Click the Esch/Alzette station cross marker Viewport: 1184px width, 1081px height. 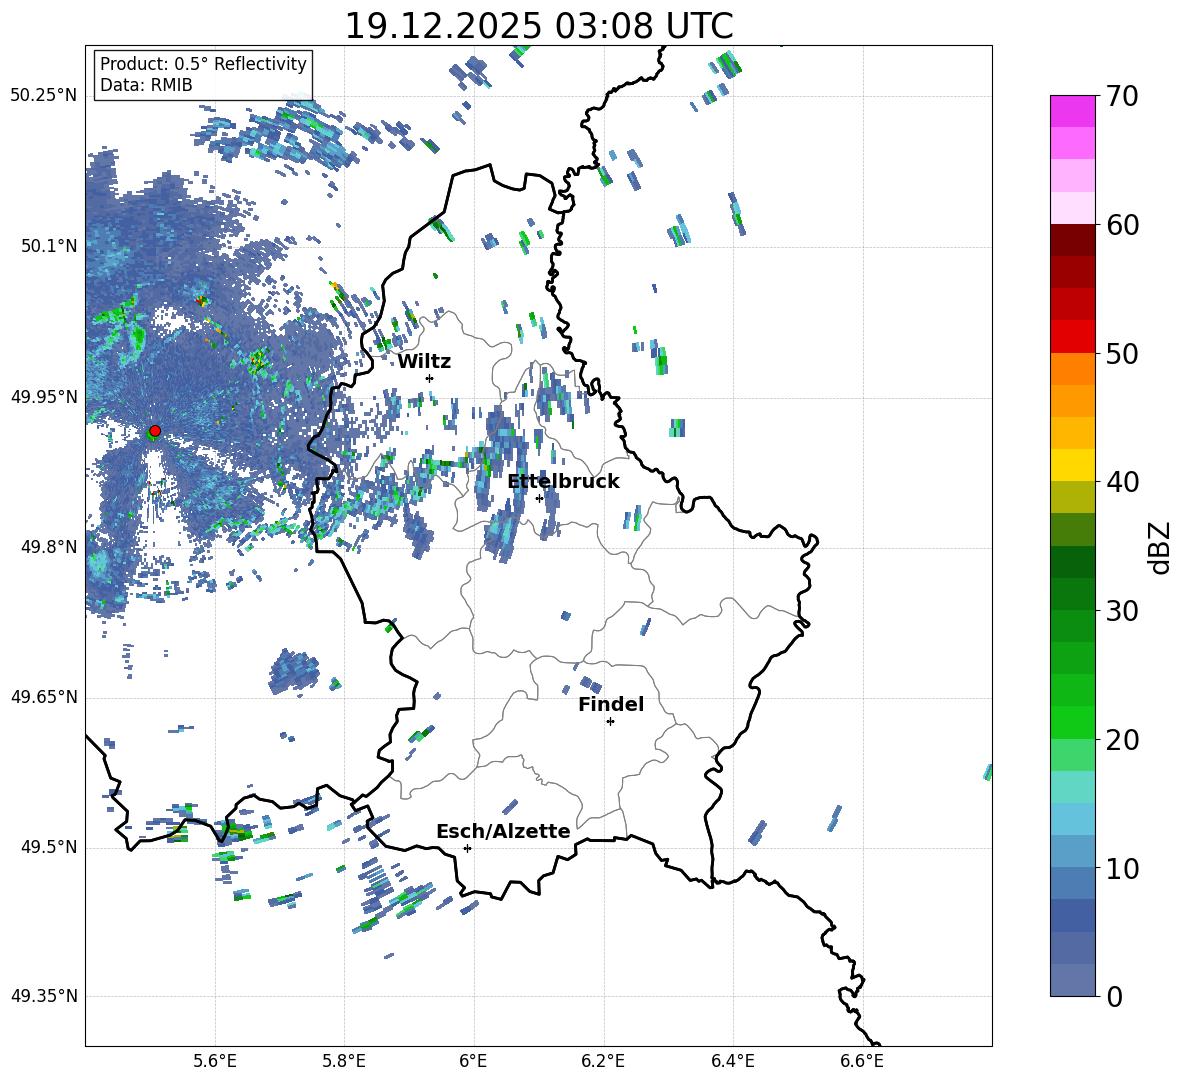(467, 848)
